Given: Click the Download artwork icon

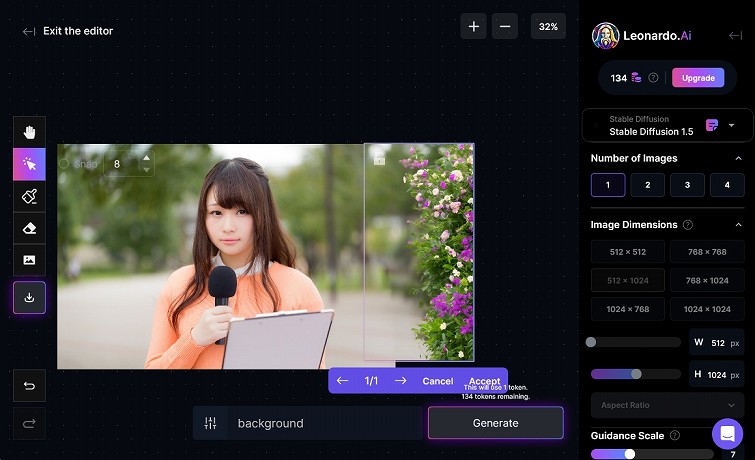Looking at the screenshot, I should tap(29, 297).
